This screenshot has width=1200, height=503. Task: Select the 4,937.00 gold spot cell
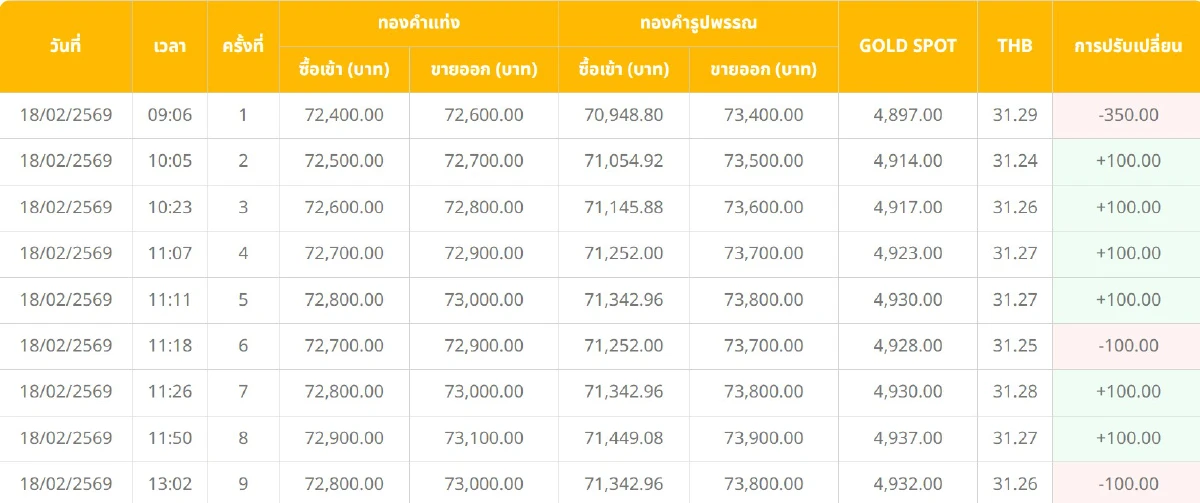(x=908, y=438)
